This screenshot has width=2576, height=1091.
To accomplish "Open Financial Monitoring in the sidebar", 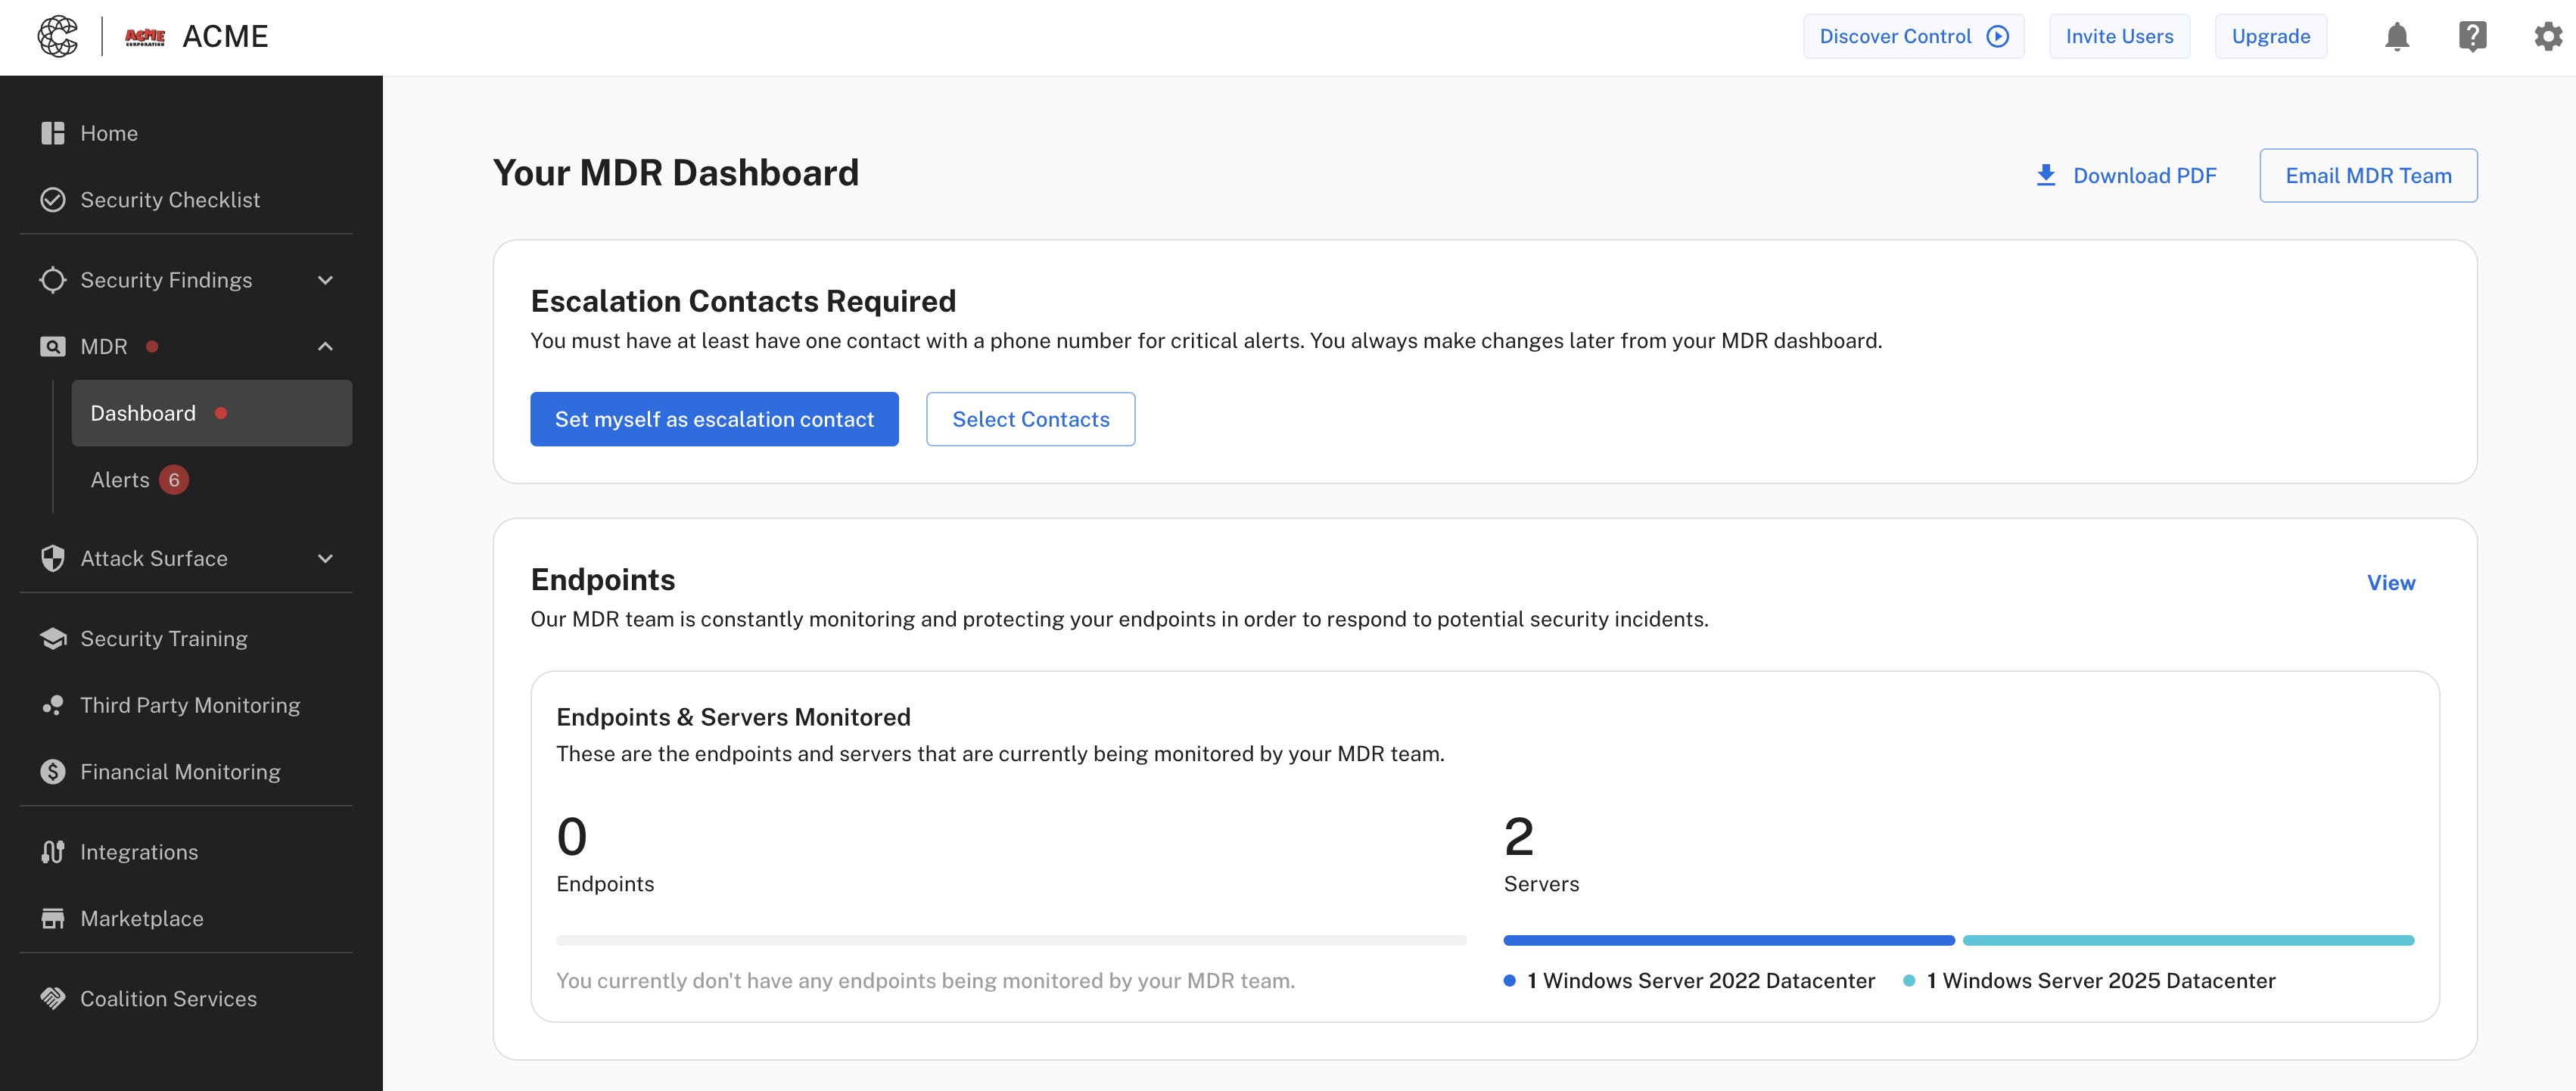I will pyautogui.click(x=186, y=772).
